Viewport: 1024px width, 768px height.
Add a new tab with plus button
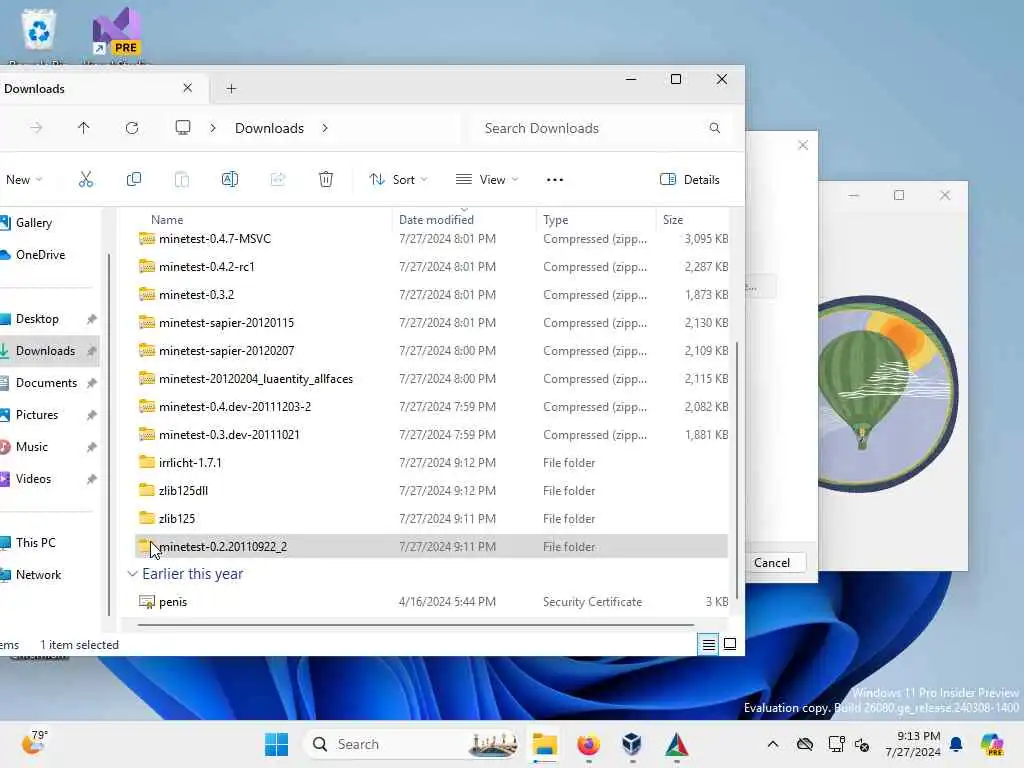231,88
